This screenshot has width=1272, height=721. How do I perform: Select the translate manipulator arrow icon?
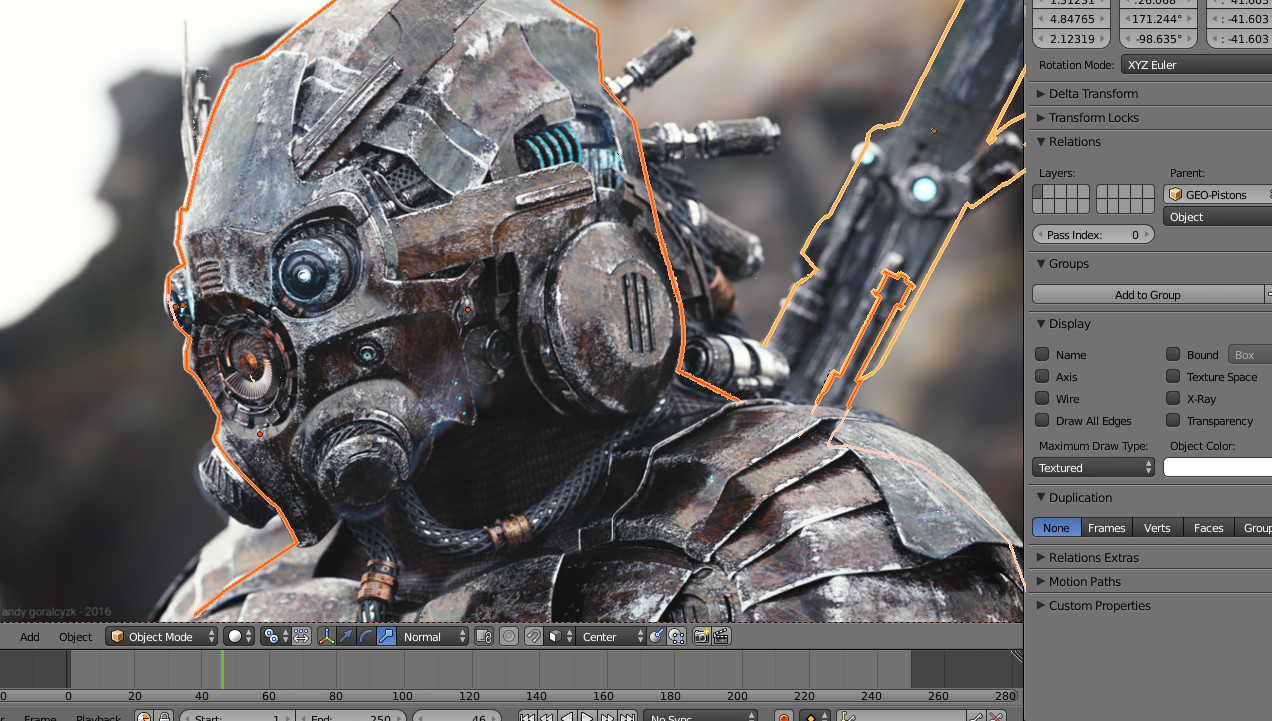pyautogui.click(x=346, y=636)
